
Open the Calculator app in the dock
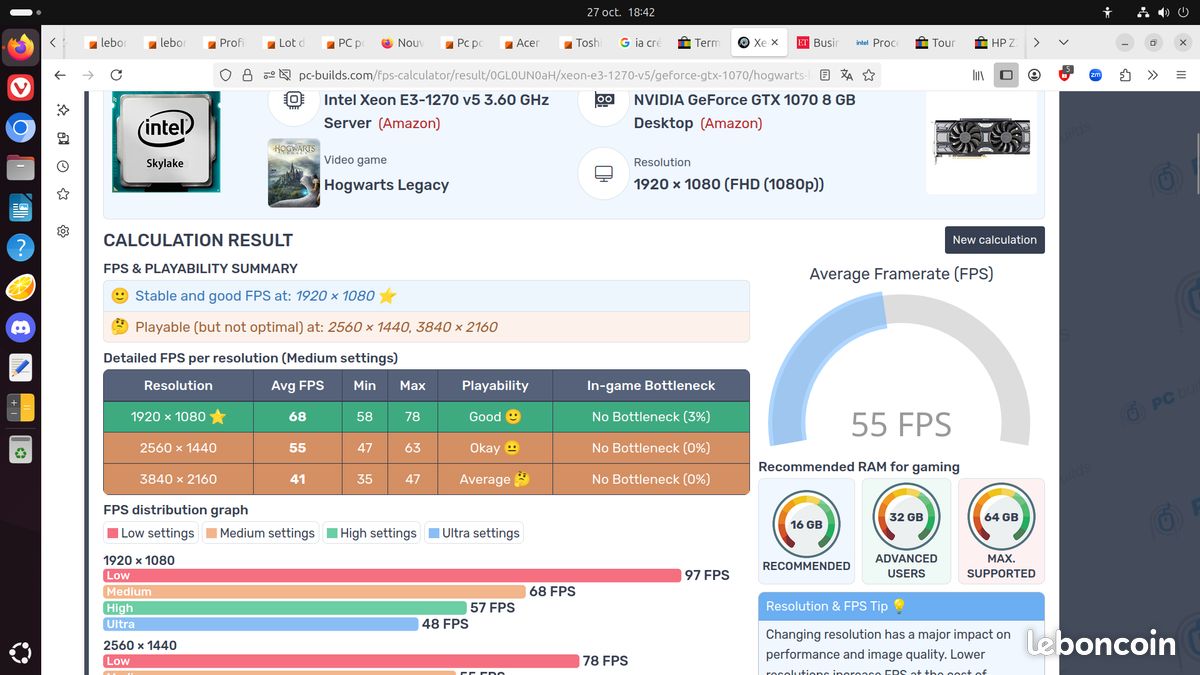20,407
